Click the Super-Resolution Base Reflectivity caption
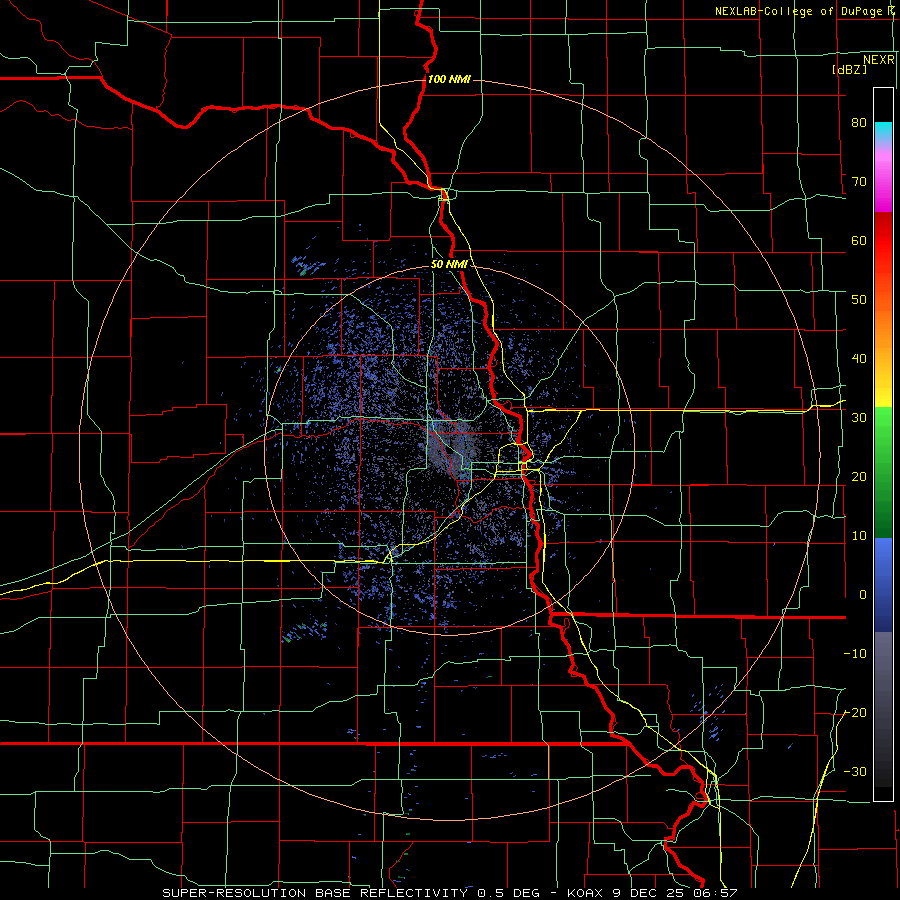900x900 pixels. point(449,893)
